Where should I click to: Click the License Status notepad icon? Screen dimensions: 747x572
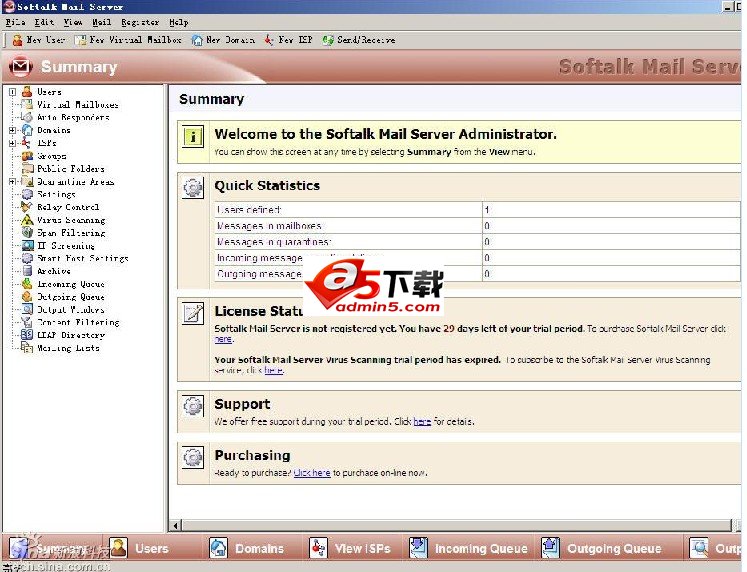pyautogui.click(x=193, y=313)
